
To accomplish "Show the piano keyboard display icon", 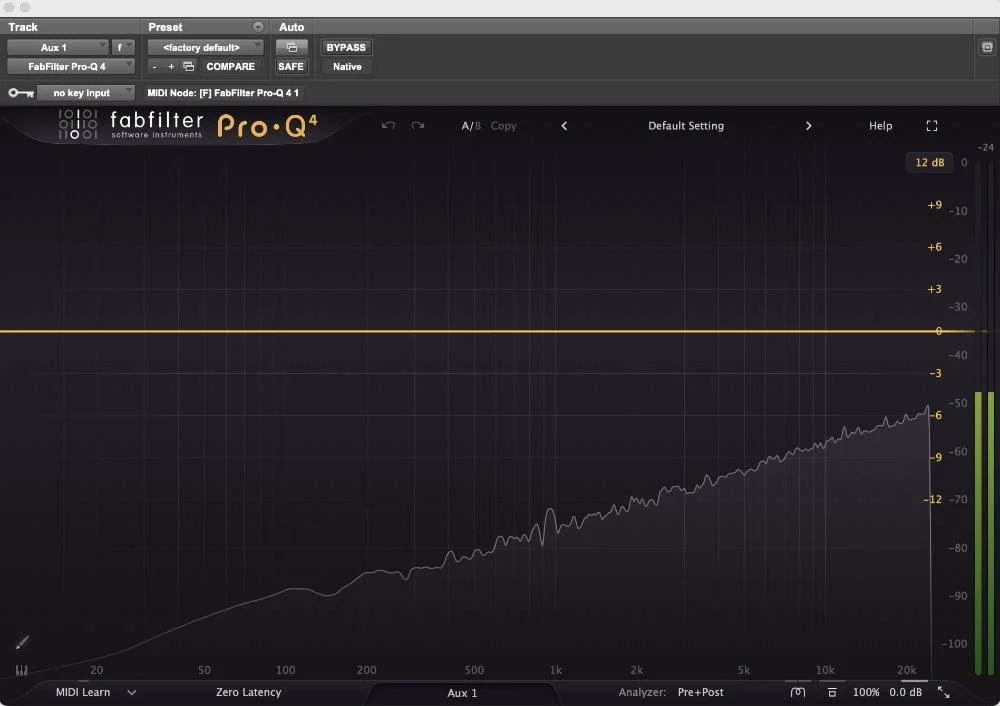I will [x=22, y=670].
